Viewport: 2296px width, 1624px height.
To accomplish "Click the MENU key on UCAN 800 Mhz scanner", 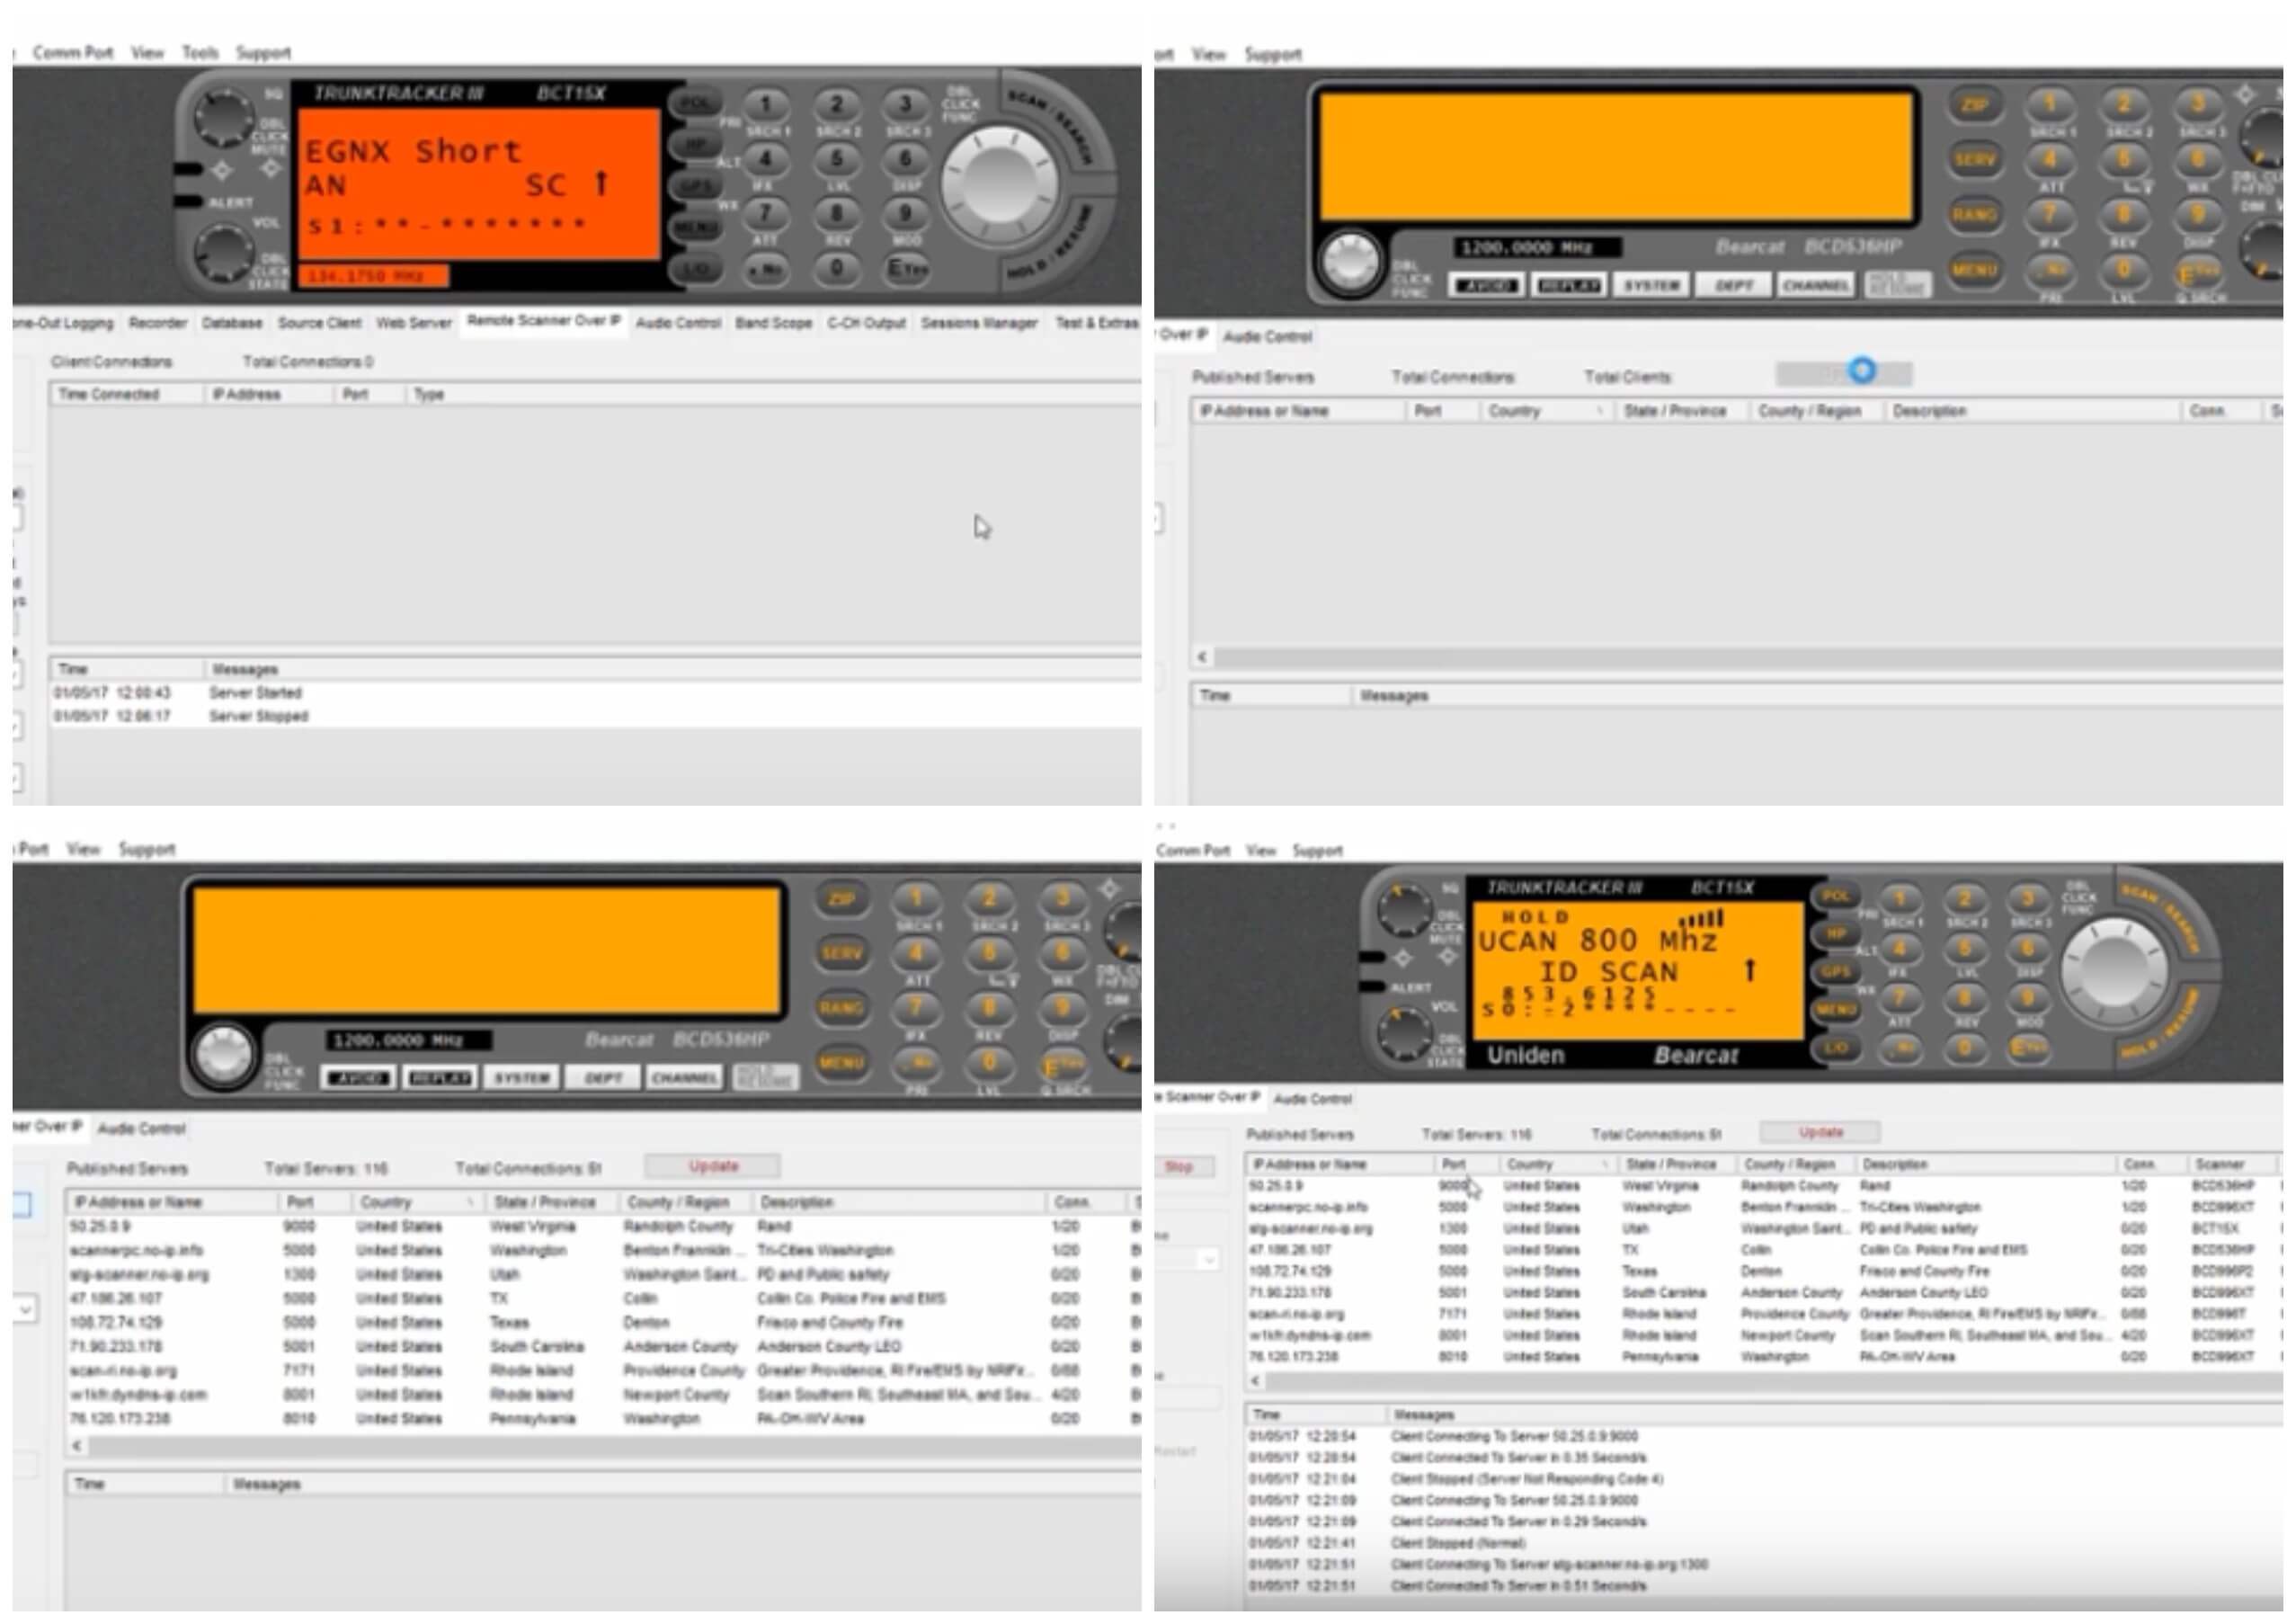I will coord(1835,1010).
